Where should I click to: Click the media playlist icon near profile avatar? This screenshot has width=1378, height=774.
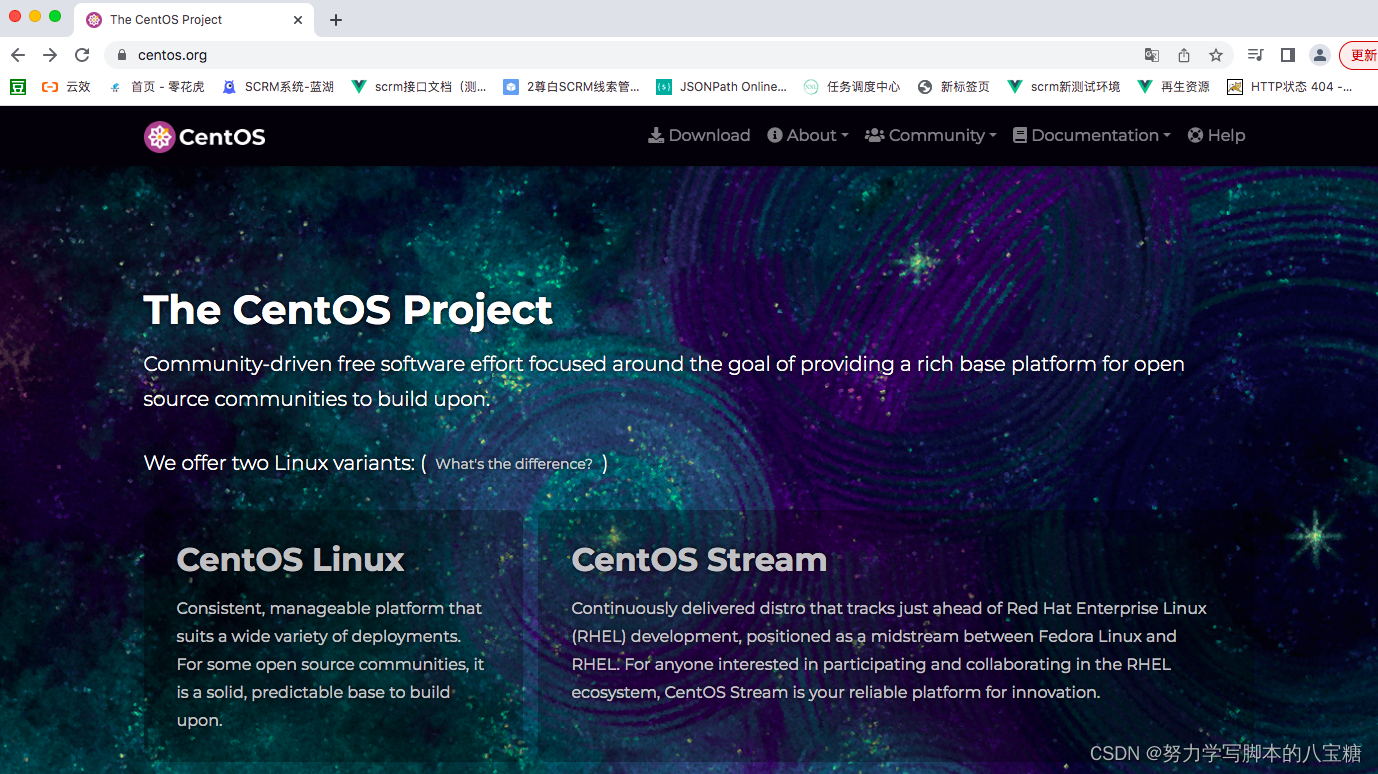tap(1255, 55)
